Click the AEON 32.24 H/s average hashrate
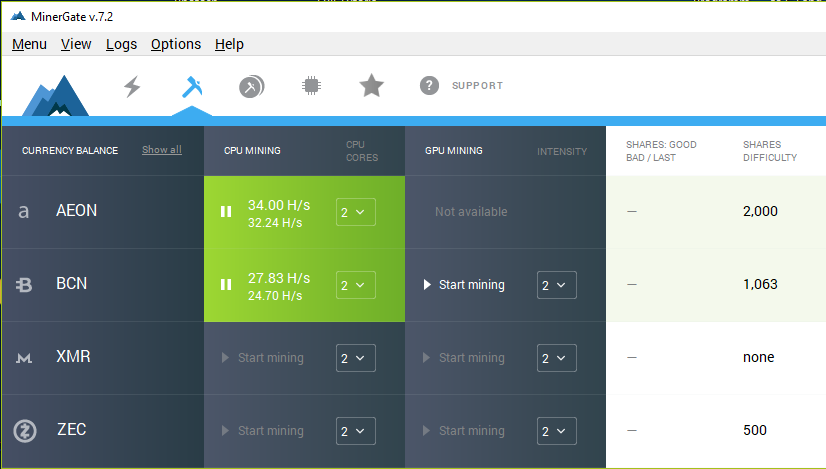Screen dimensions: 826x469 point(275,223)
